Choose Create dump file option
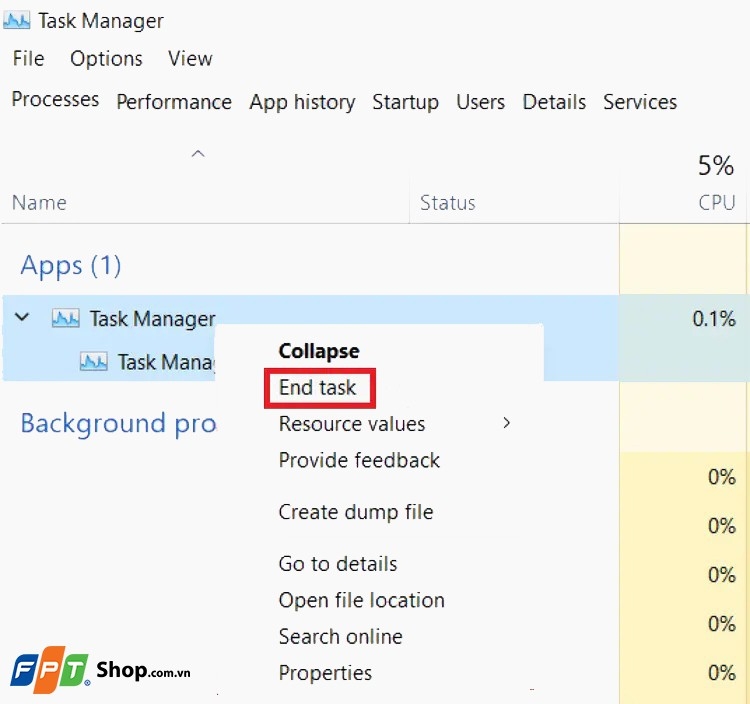This screenshot has width=750, height=704. 356,512
